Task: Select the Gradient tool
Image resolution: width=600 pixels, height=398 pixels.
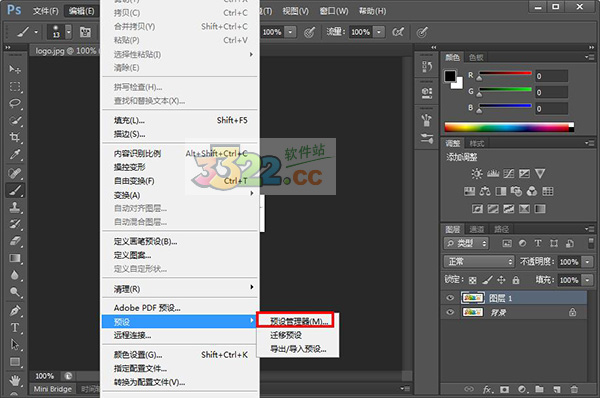Action: pyautogui.click(x=15, y=258)
